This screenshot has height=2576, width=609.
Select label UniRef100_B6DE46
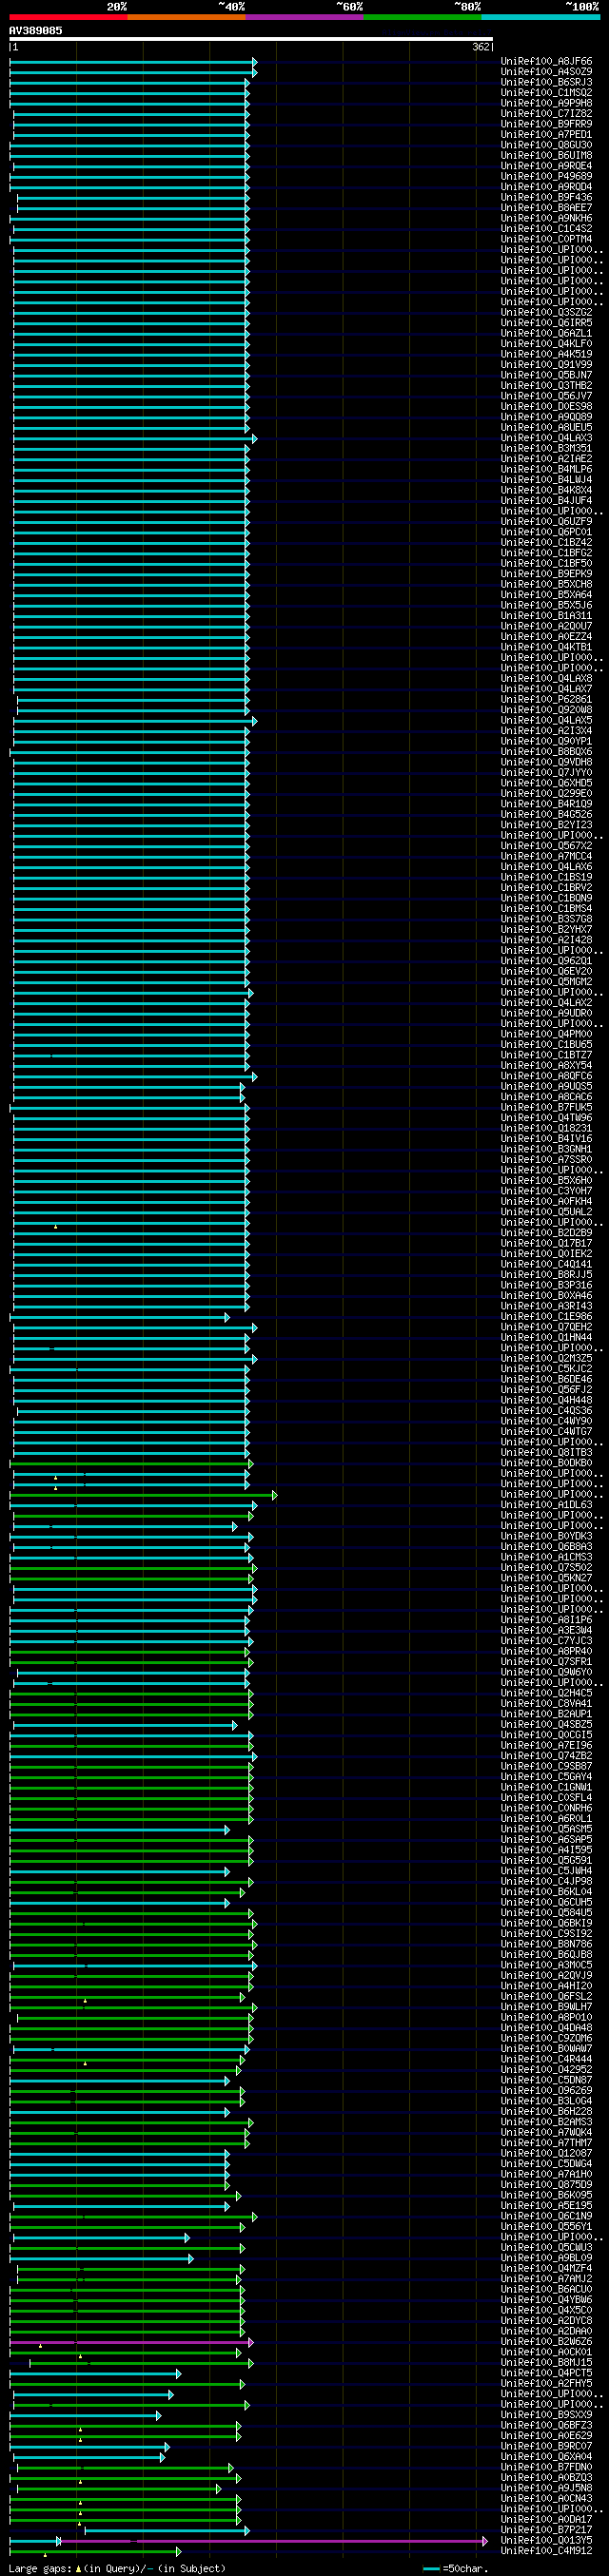click(x=546, y=1379)
